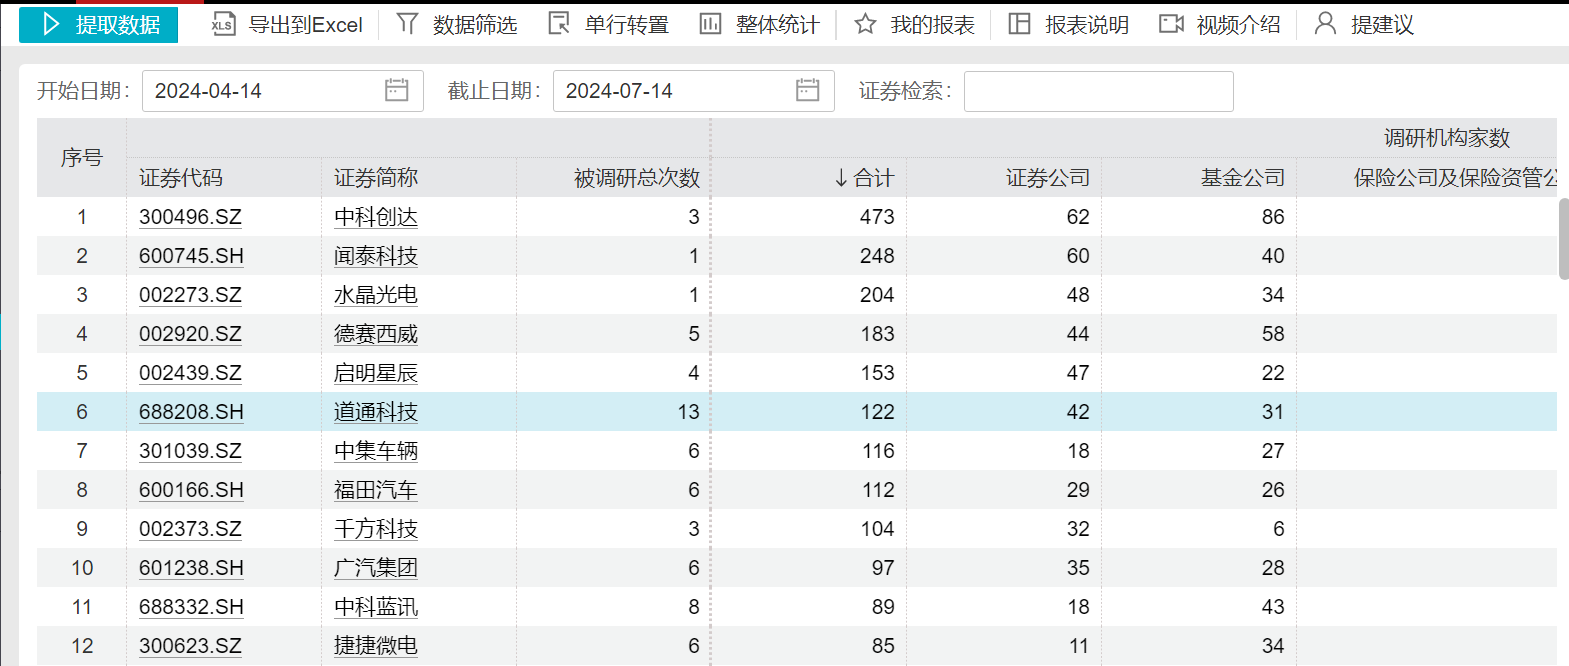This screenshot has width=1569, height=666.
Task: Open stock code link 300496.SZ
Action: 190,217
